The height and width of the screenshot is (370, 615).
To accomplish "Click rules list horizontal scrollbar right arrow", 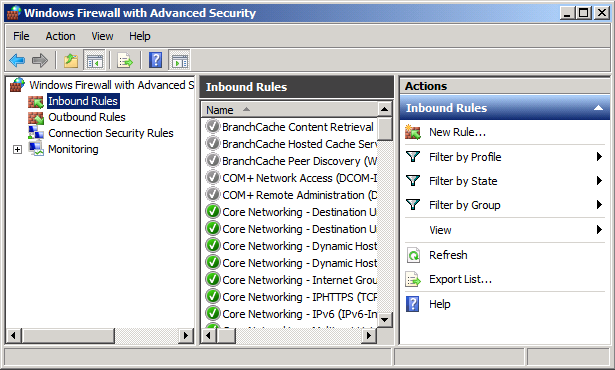I will (x=369, y=335).
